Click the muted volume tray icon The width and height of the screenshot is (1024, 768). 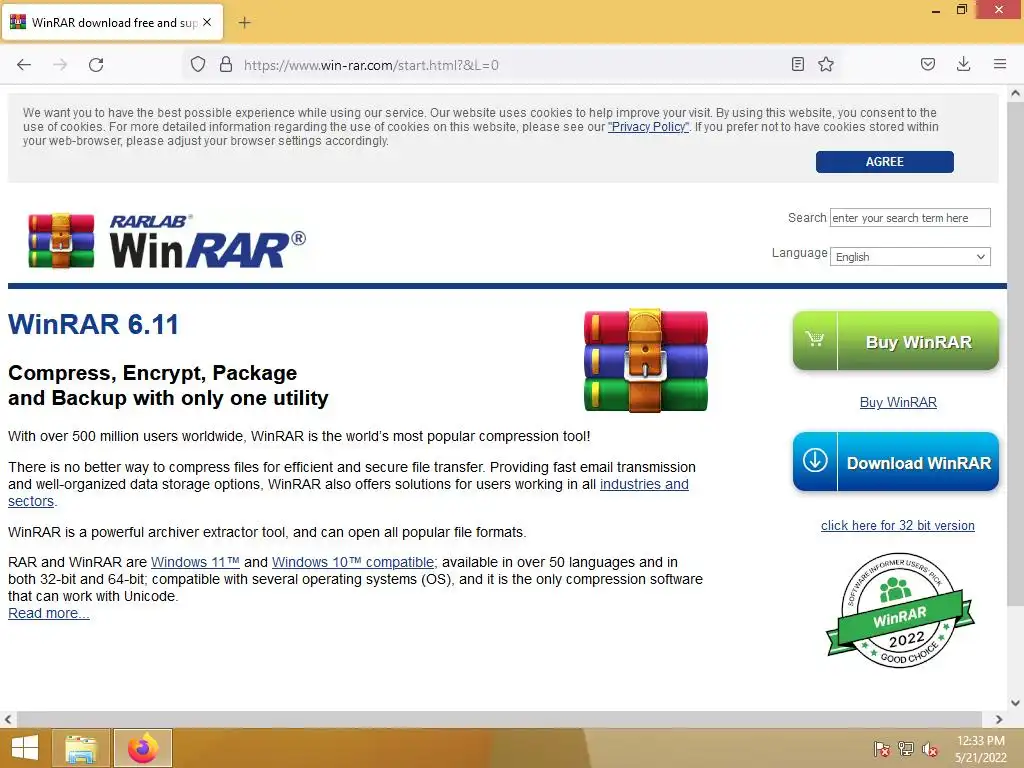(930, 749)
